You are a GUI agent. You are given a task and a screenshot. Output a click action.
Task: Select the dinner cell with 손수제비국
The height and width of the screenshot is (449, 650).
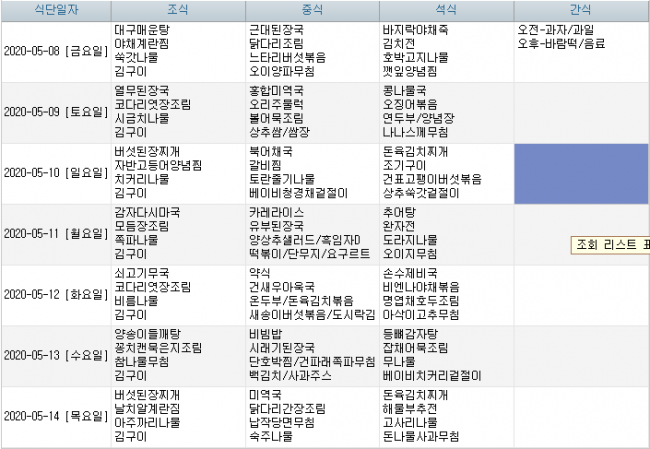[x=446, y=296]
